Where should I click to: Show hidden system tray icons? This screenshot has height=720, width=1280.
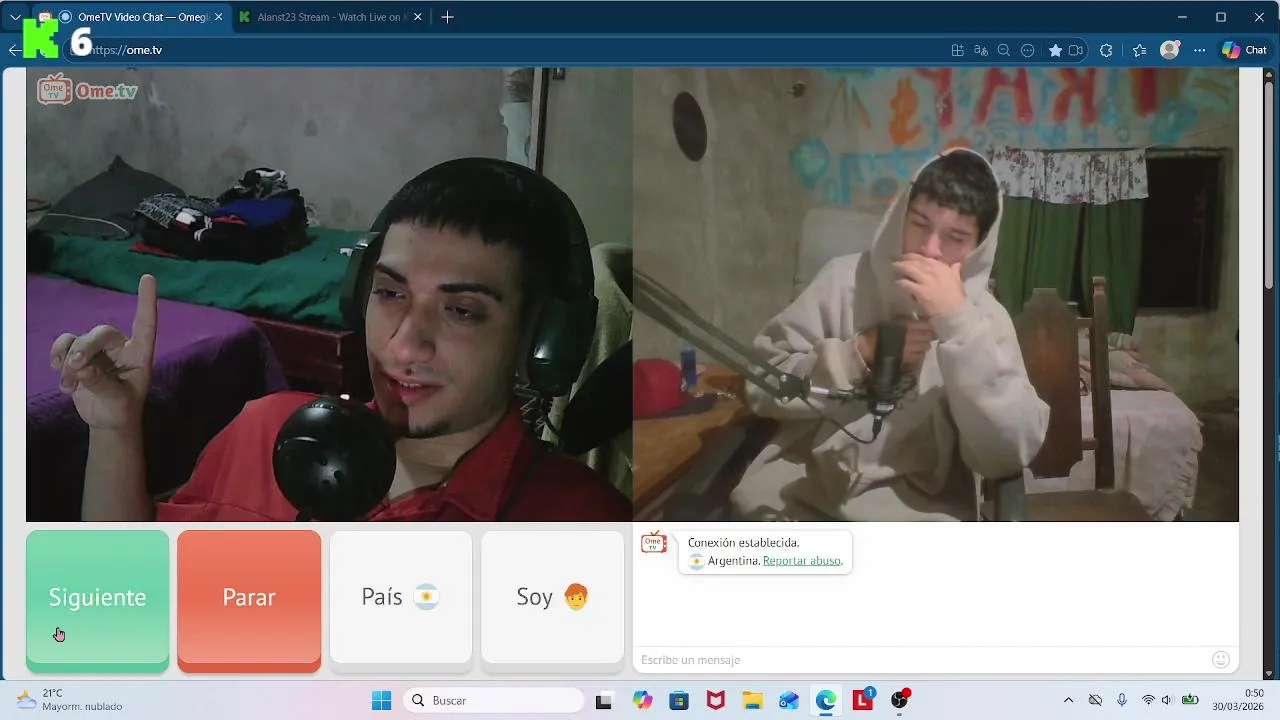coord(1068,700)
